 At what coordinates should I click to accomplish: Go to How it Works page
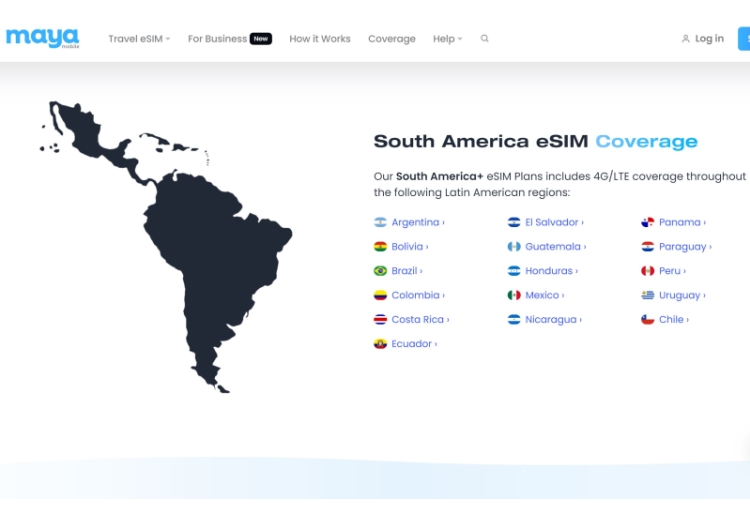(x=320, y=39)
